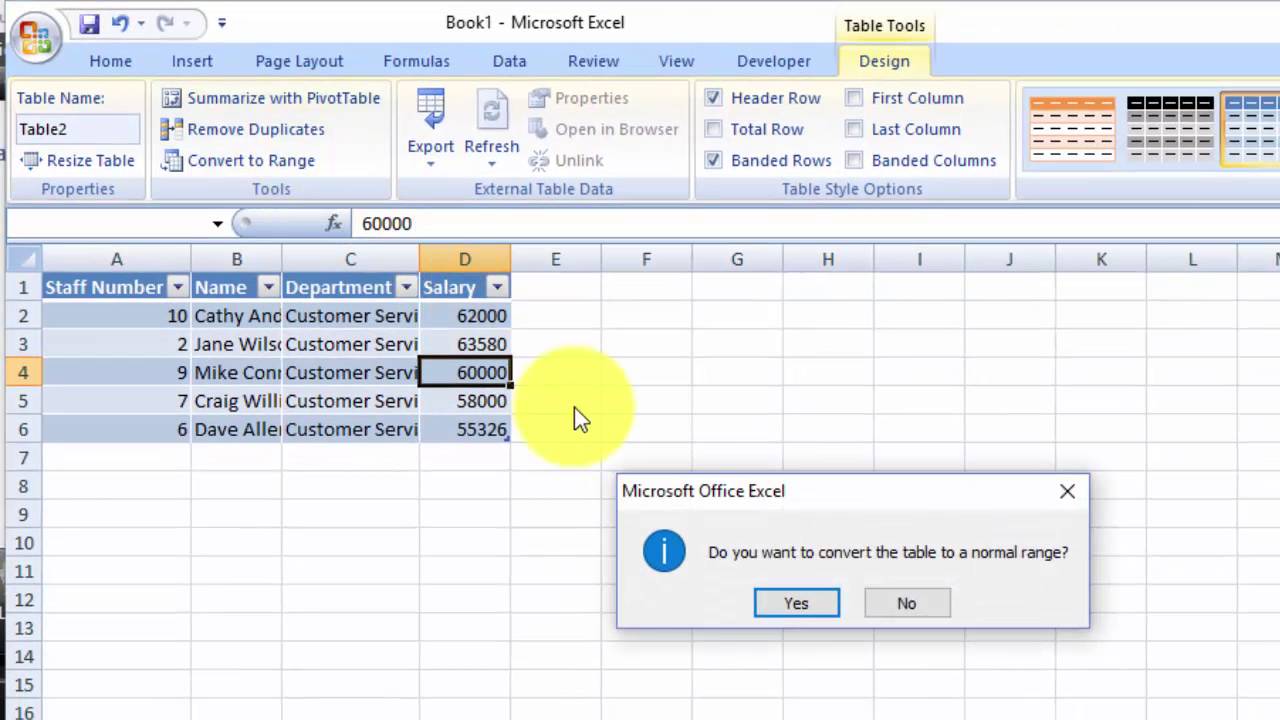Open the Office Button menu
Viewport: 1280px width, 720px height.
pyautogui.click(x=35, y=38)
